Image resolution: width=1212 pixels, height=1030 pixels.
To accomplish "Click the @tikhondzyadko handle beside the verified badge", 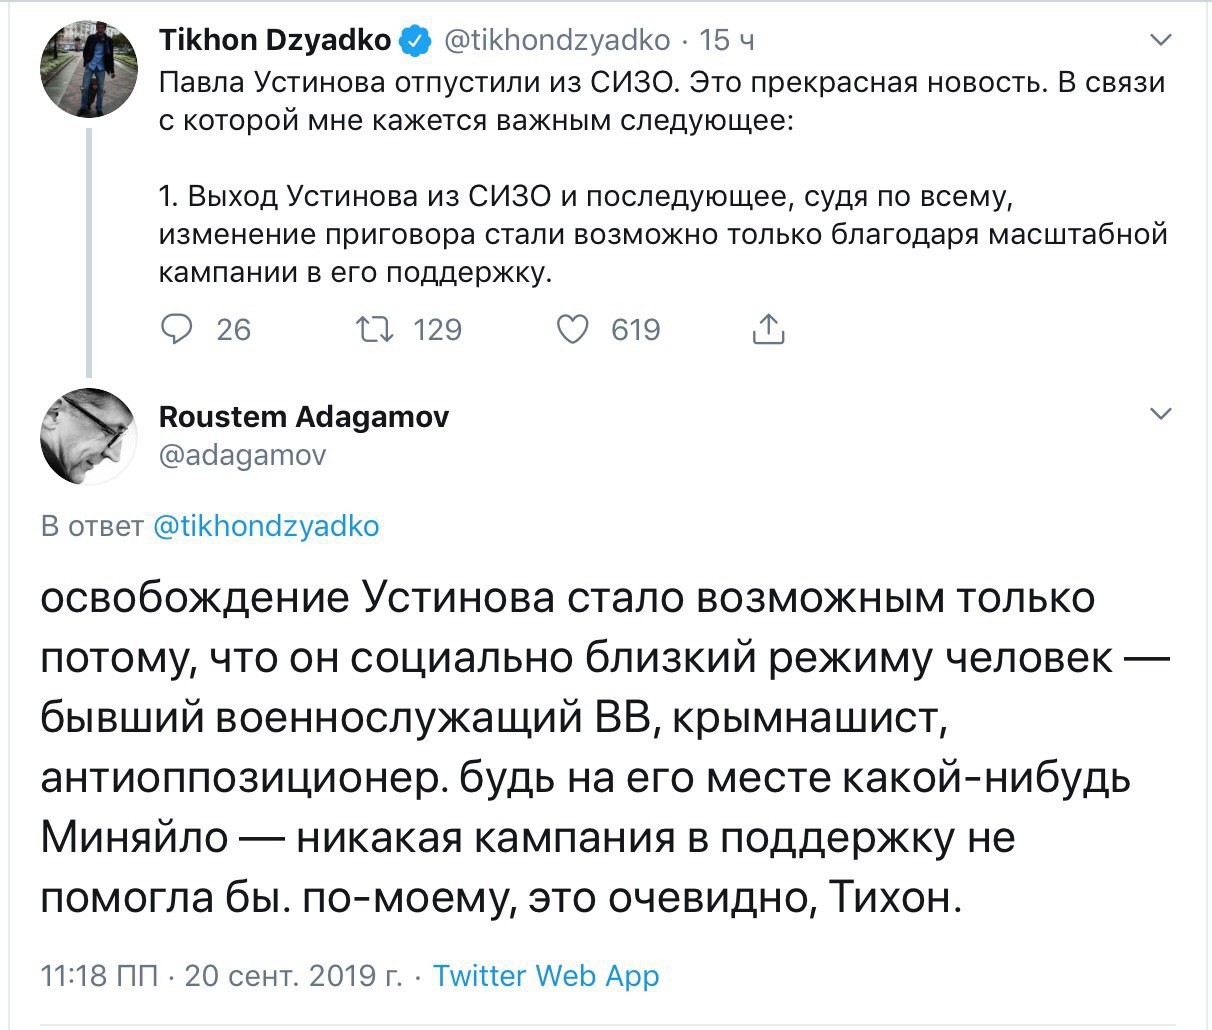I will pyautogui.click(x=555, y=40).
